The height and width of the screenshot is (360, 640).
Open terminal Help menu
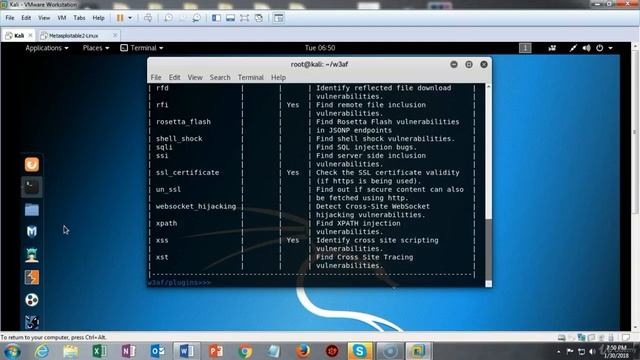click(278, 78)
